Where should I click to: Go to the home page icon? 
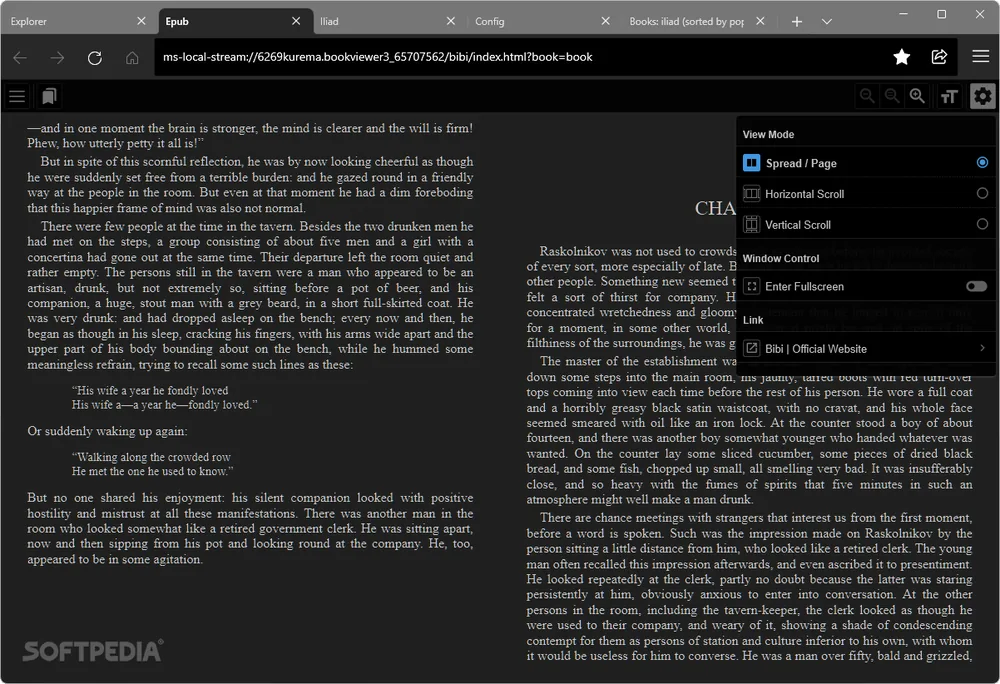(x=132, y=58)
